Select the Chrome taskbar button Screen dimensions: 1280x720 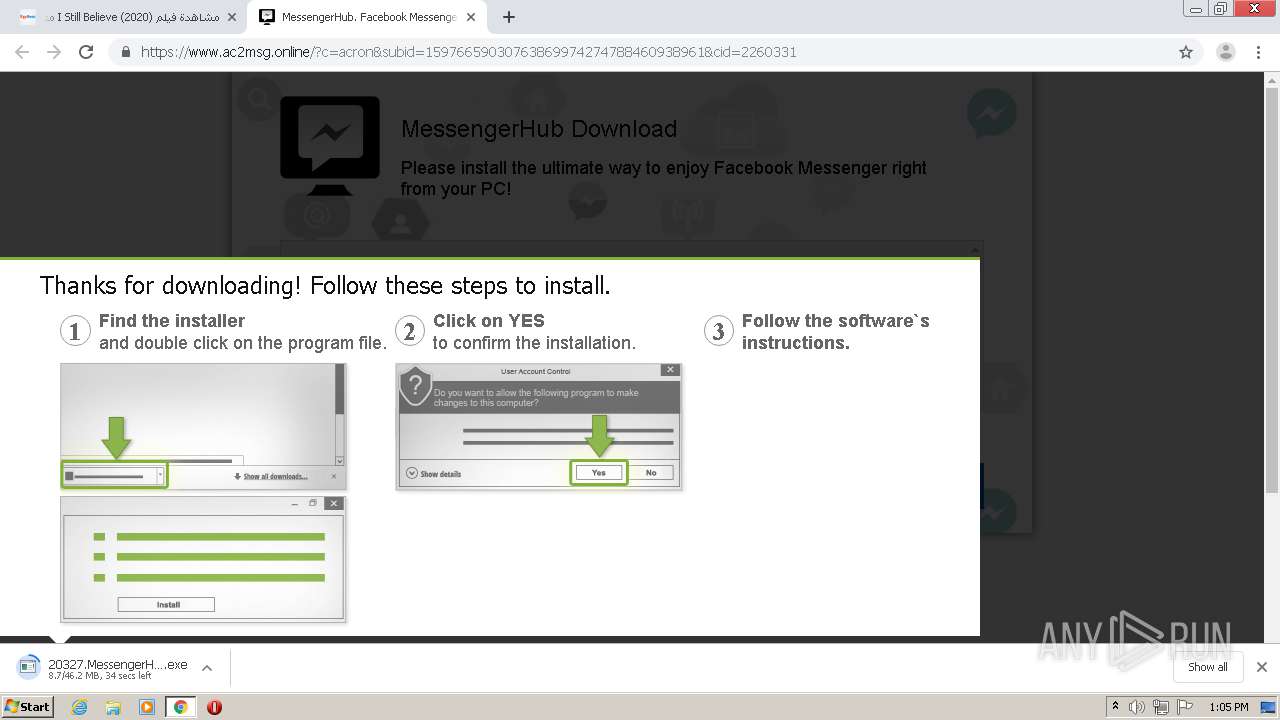[180, 707]
